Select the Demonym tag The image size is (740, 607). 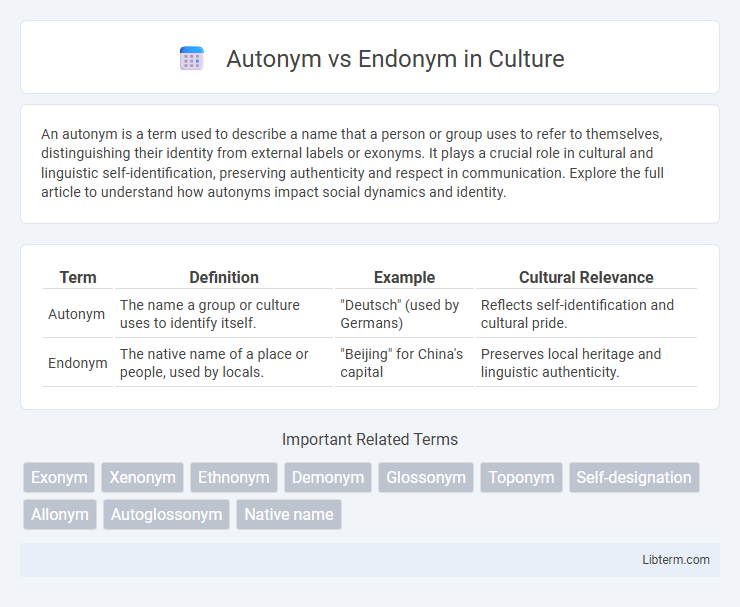(x=328, y=477)
